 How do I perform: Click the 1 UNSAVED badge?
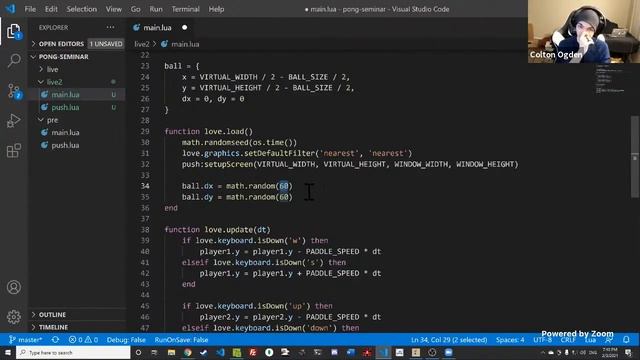point(106,44)
